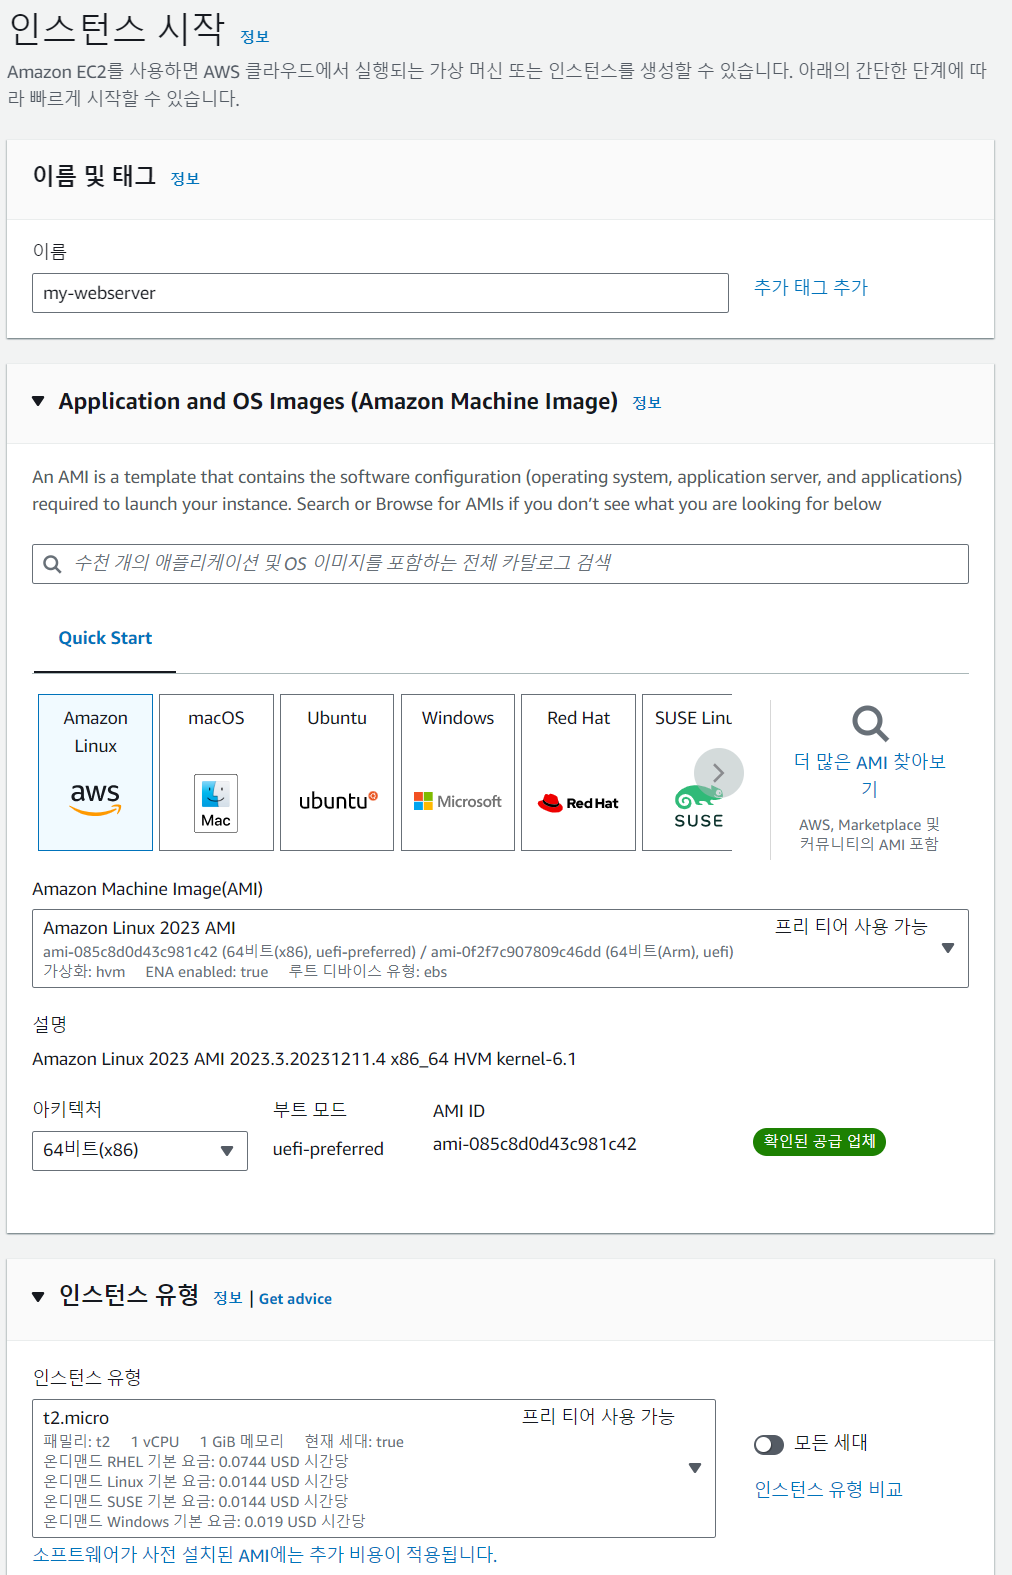Choose the SUSE Linux AMI tile
This screenshot has width=1012, height=1575.
[687, 772]
